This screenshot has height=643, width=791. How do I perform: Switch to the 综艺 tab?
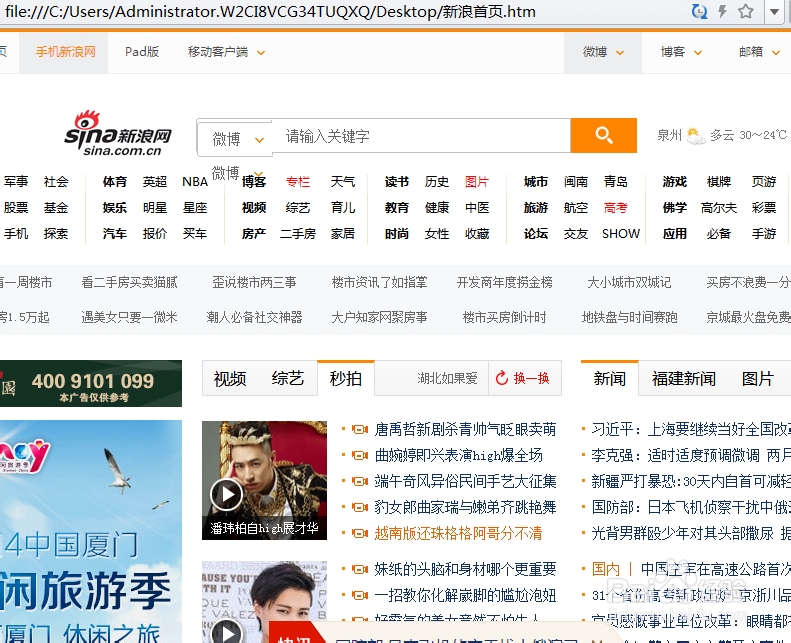click(288, 379)
